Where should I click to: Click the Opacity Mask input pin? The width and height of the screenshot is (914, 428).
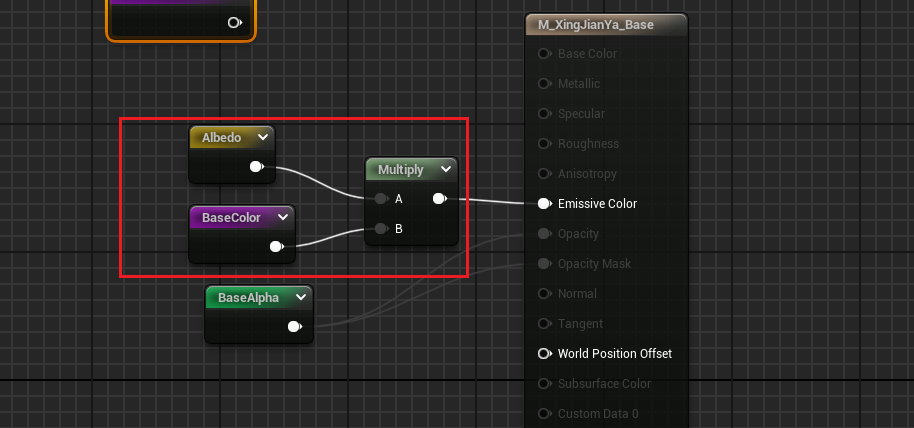pos(544,264)
